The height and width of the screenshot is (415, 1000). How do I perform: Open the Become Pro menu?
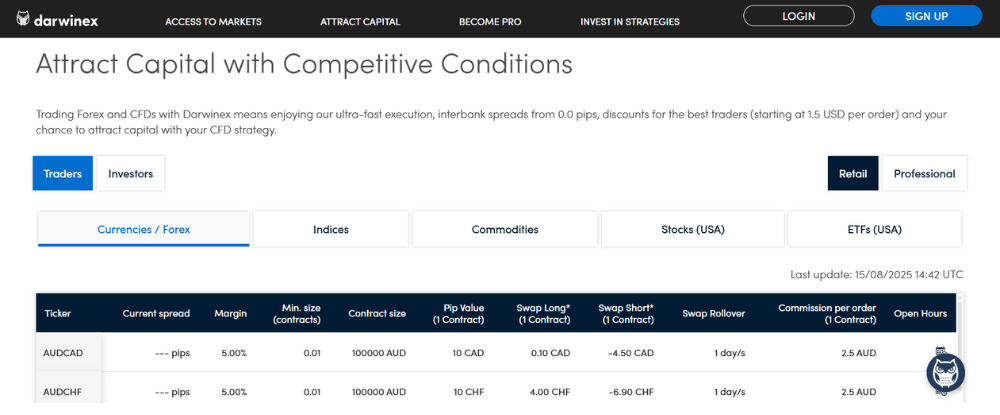492,21
